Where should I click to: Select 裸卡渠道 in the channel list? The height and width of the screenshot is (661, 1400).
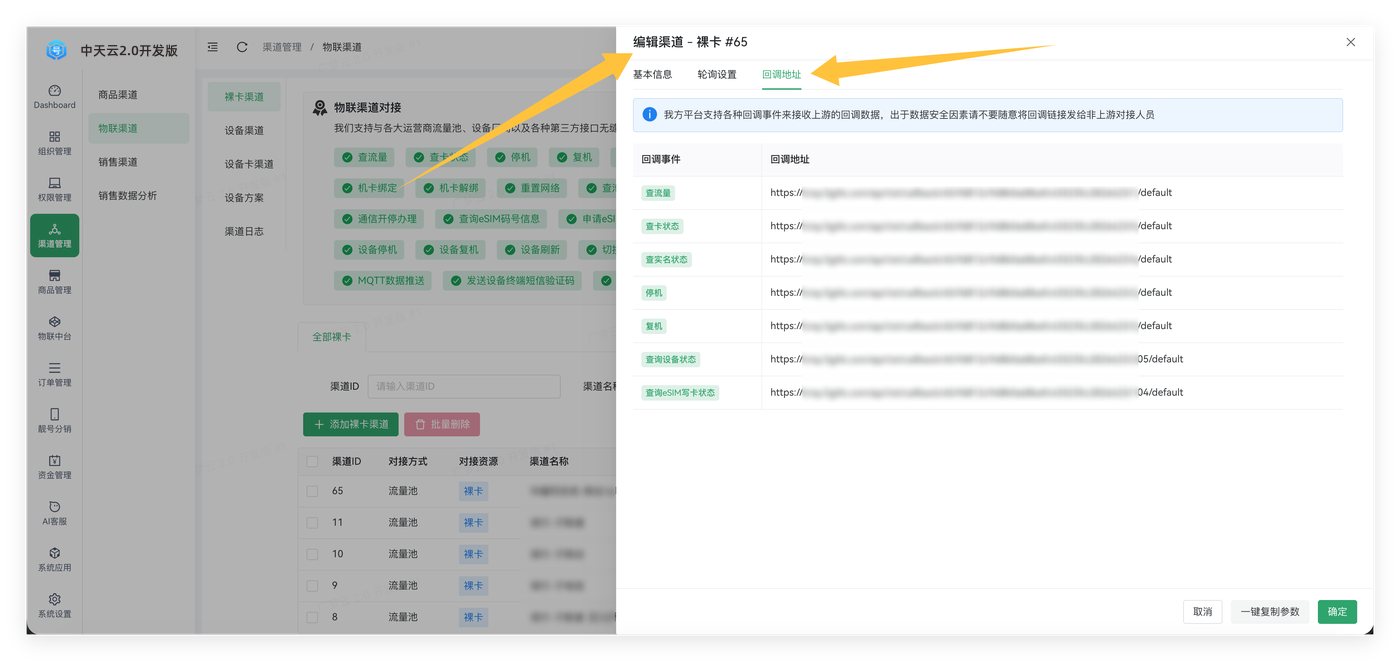click(244, 97)
